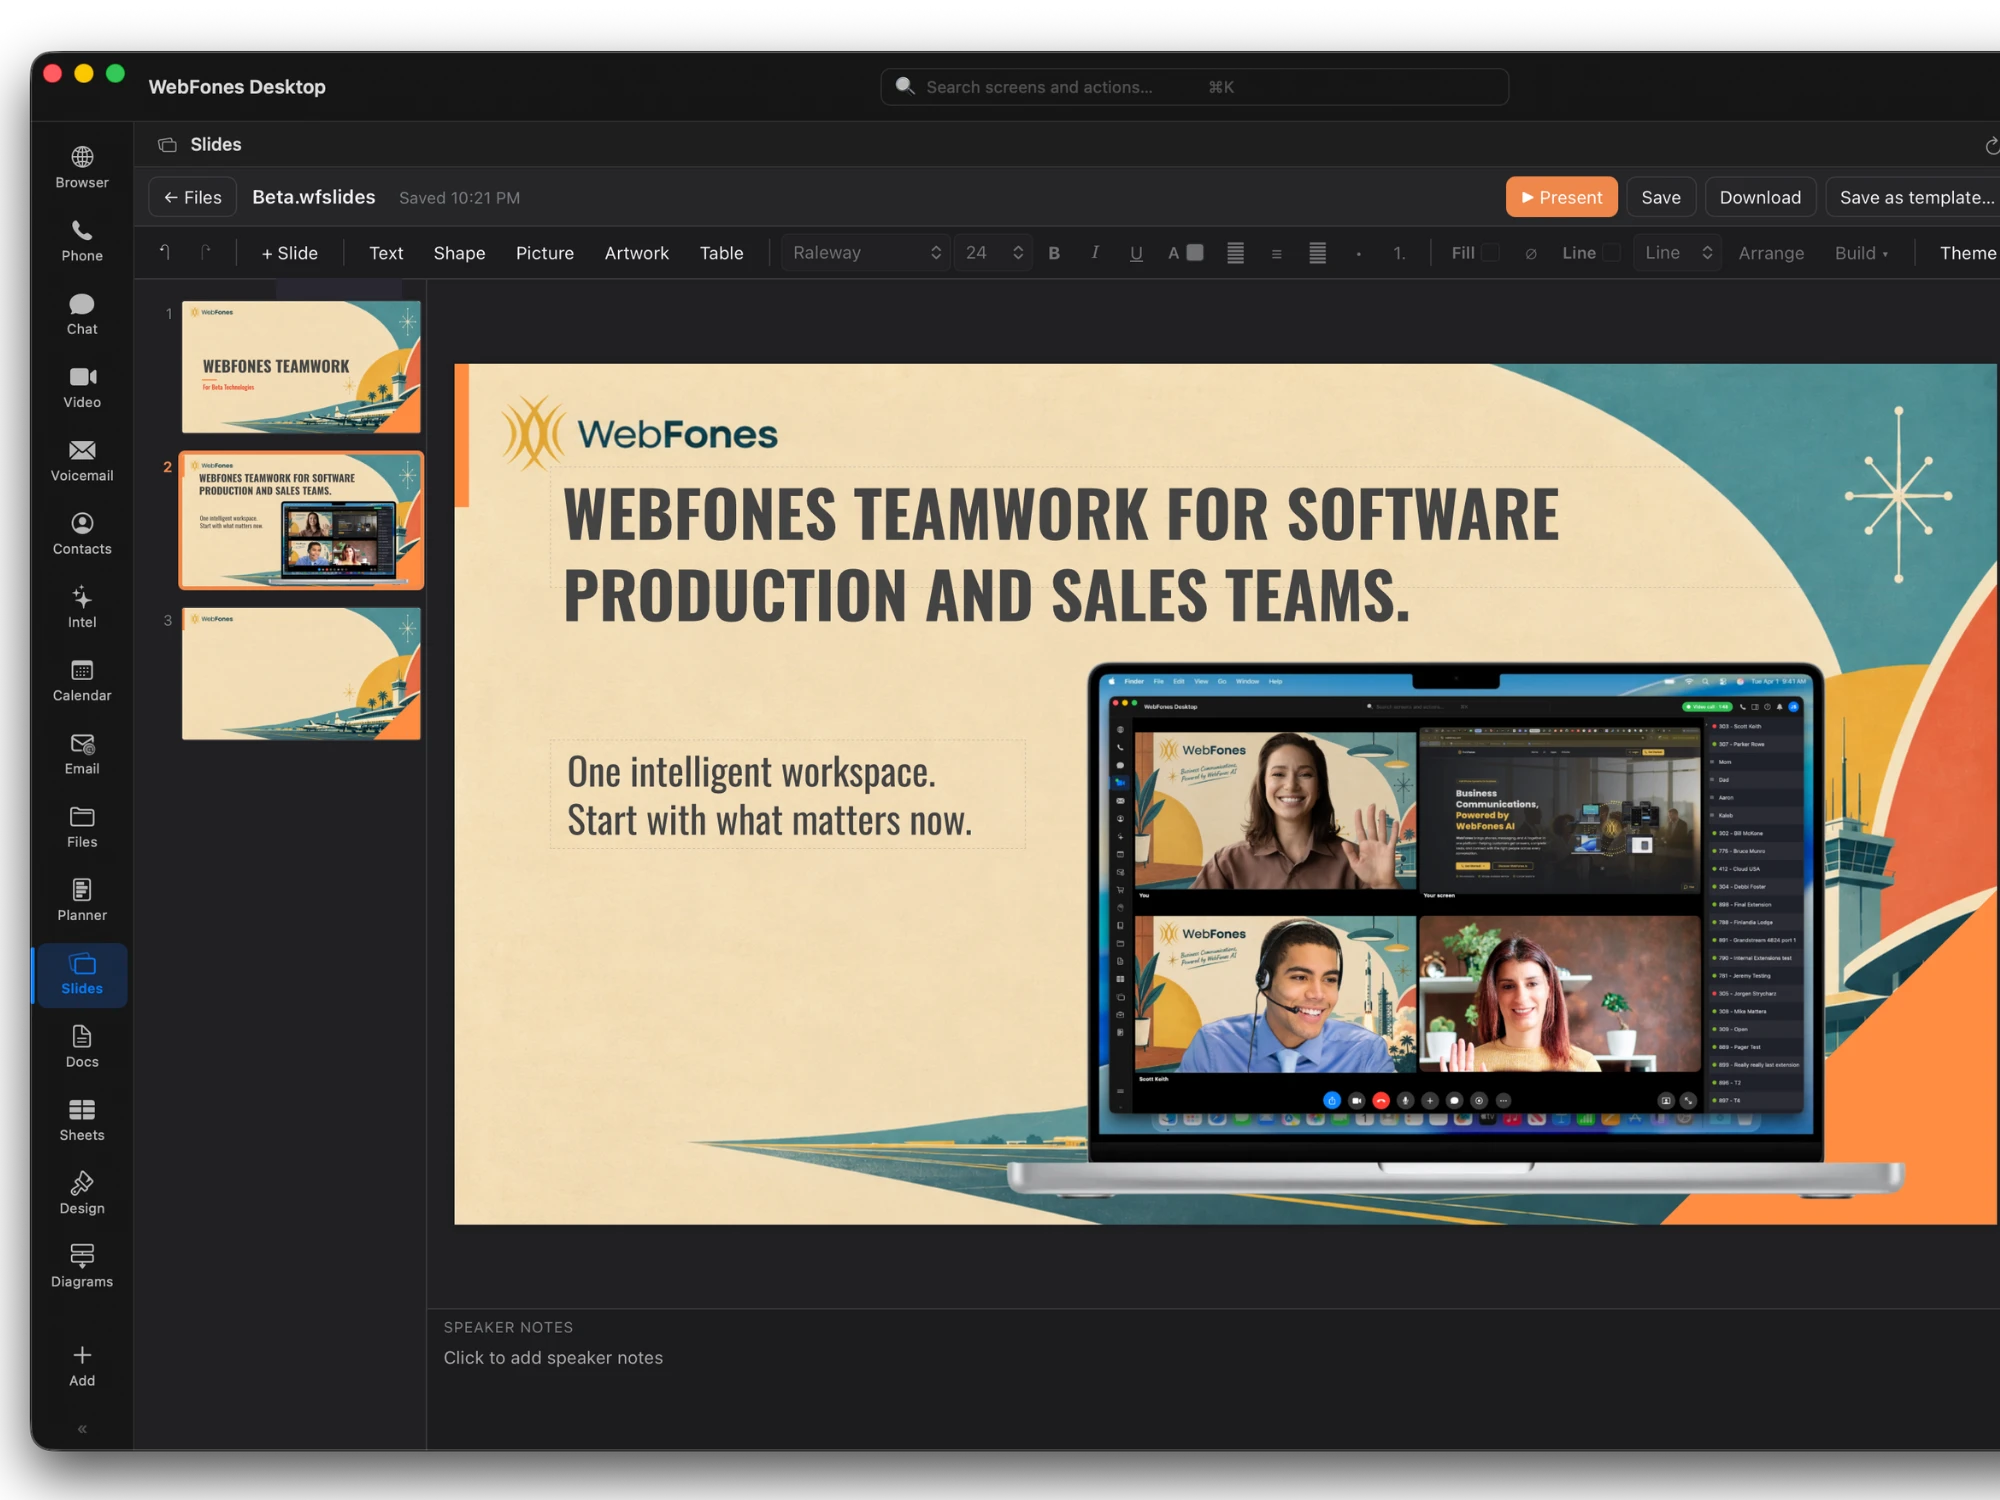Open the Browser sidebar icon
The image size is (2000, 1500).
click(82, 167)
